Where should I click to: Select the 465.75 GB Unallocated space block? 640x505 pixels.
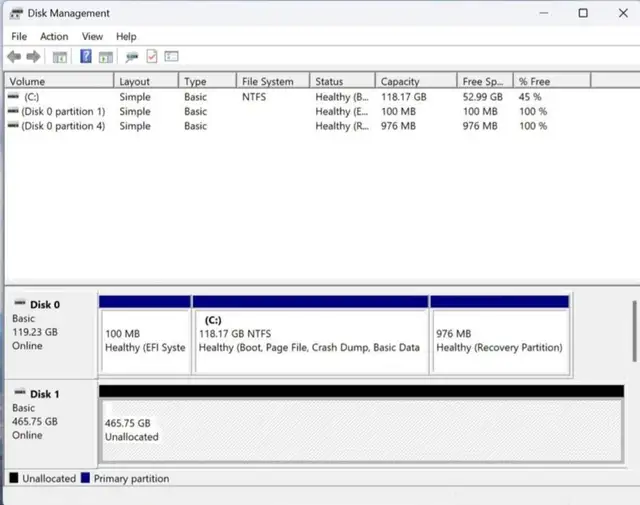[x=361, y=424]
